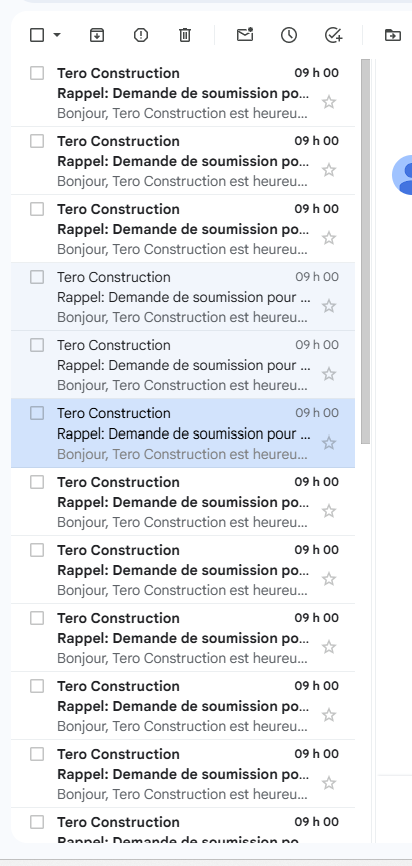Click the email list vertical scrollbar
This screenshot has width=412, height=866.
pyautogui.click(x=365, y=251)
